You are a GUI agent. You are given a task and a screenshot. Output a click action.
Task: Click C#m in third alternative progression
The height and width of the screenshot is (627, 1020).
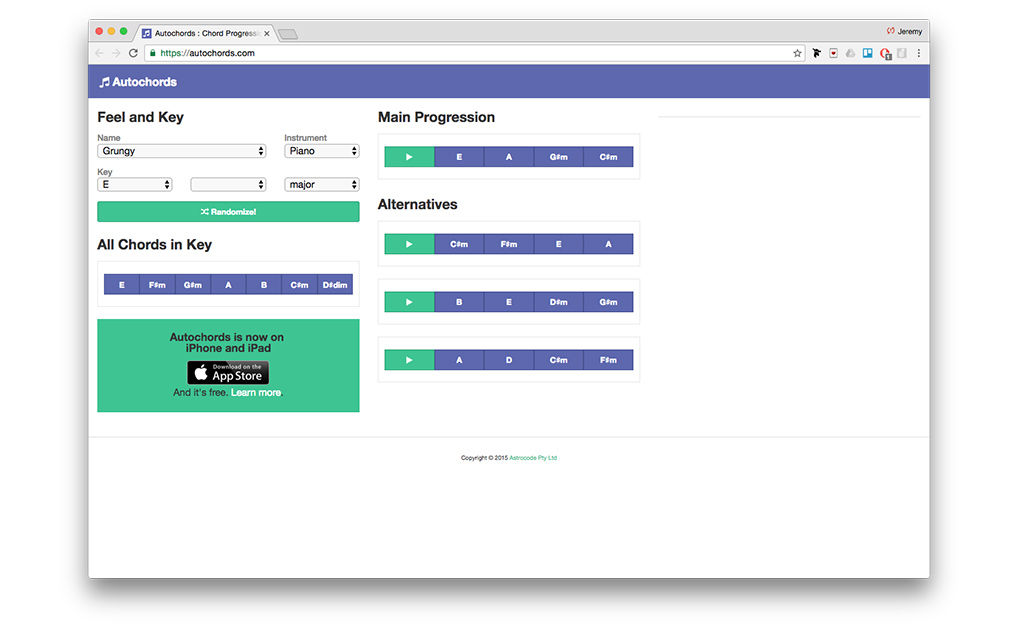pos(559,360)
